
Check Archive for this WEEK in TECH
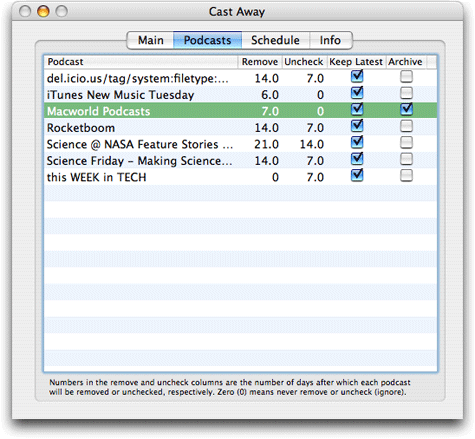[406, 175]
